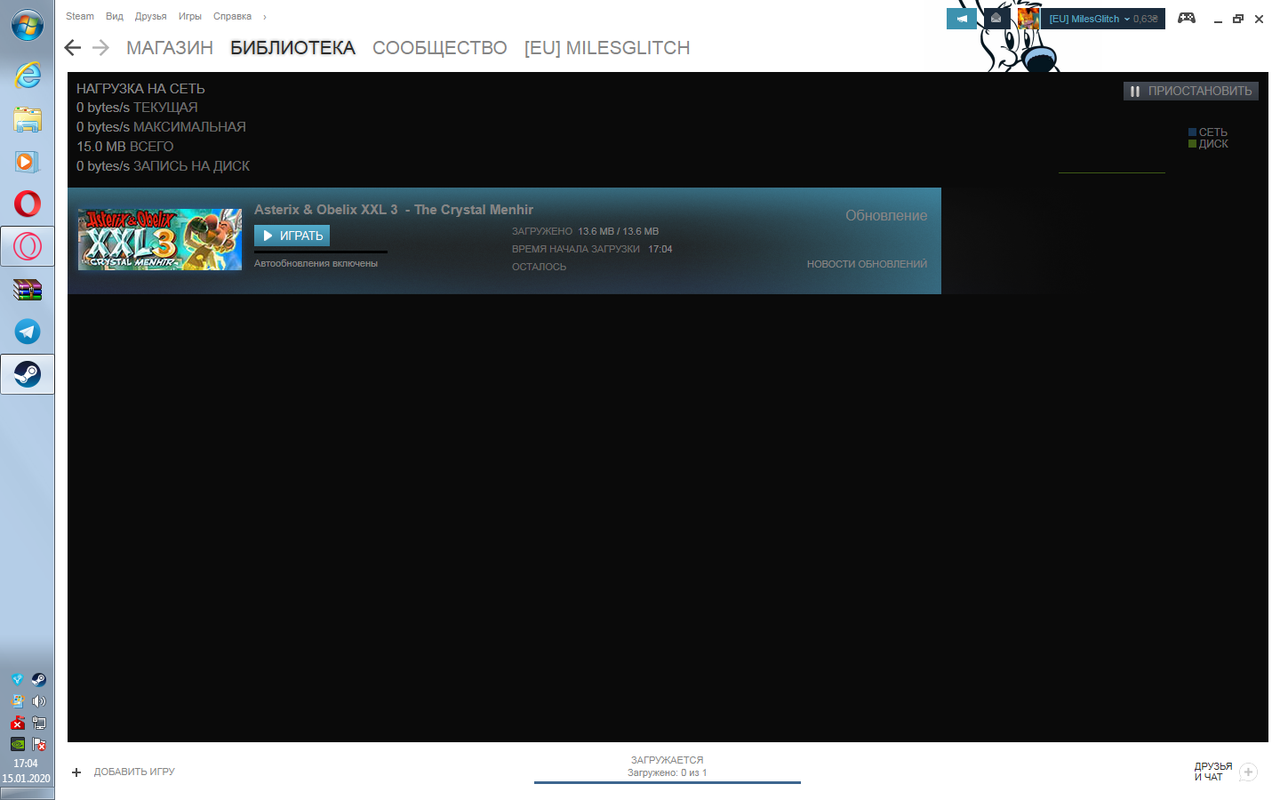This screenshot has width=1280, height=800.
Task: Open the volume speaker tray icon
Action: pyautogui.click(x=39, y=702)
